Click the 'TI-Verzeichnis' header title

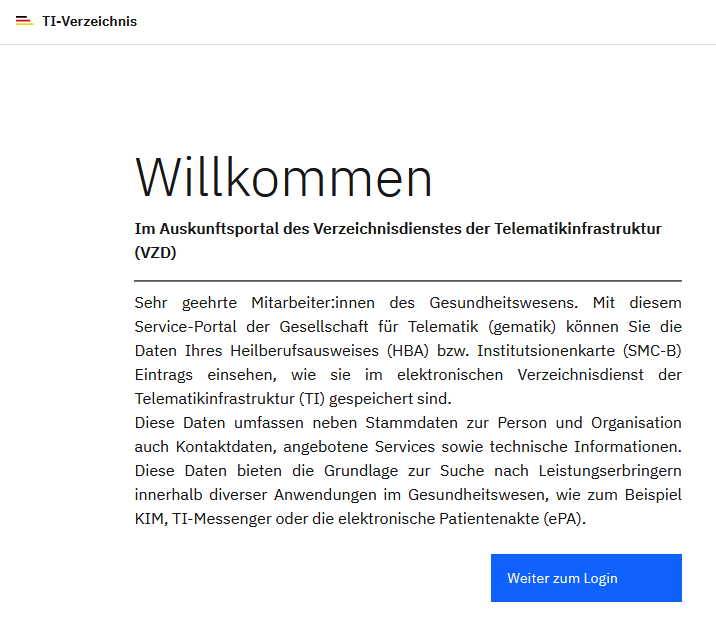coord(90,21)
